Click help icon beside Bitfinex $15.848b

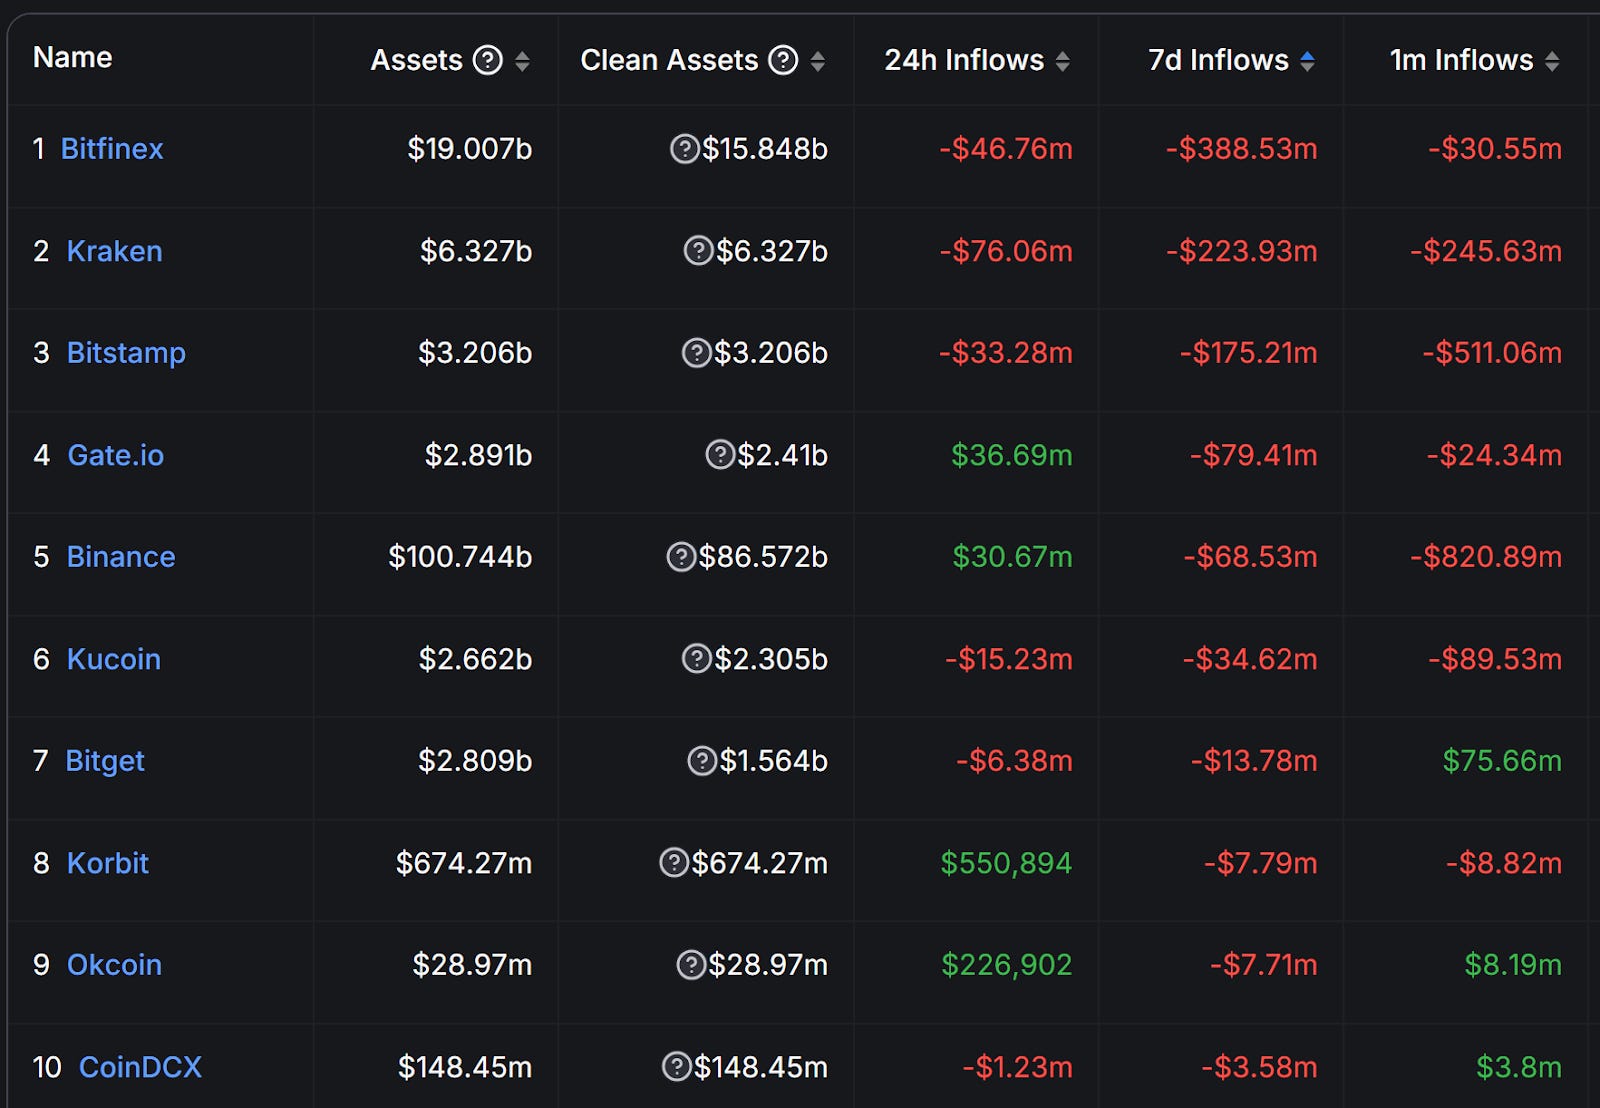pos(684,149)
